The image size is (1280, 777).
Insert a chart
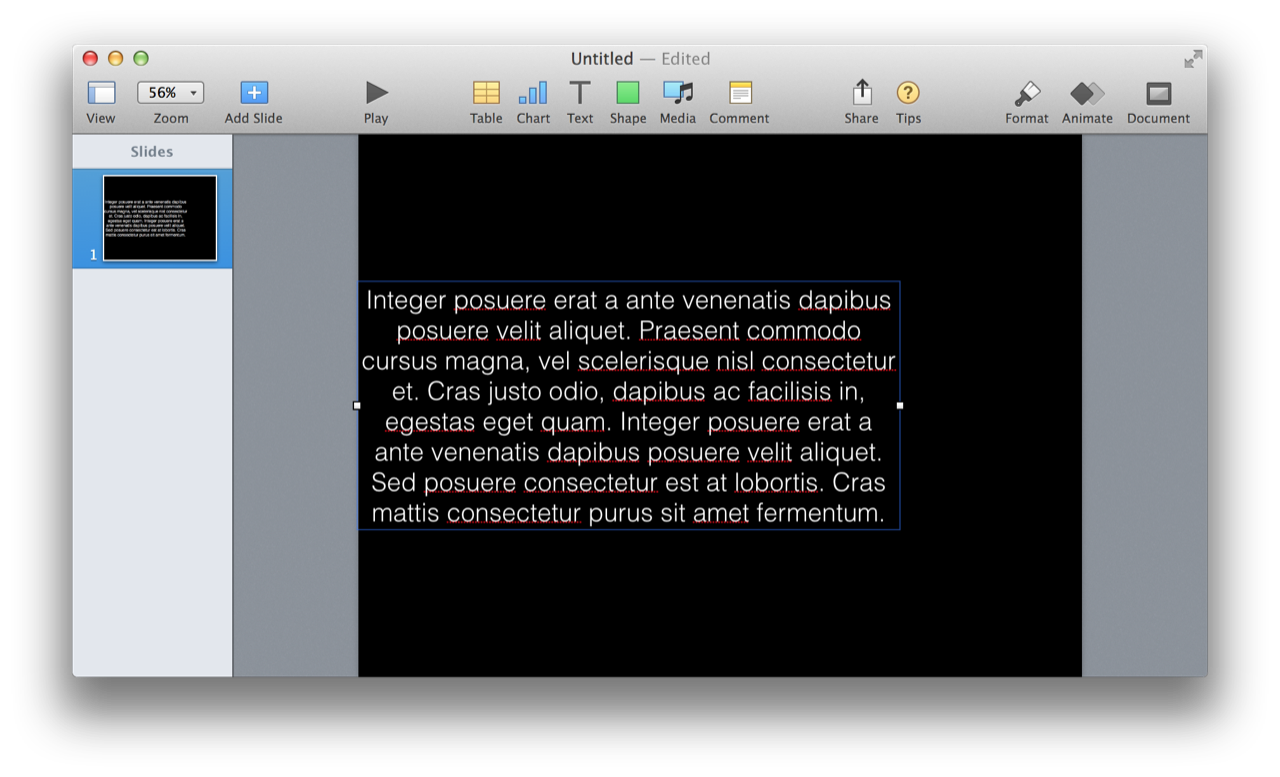click(x=533, y=93)
